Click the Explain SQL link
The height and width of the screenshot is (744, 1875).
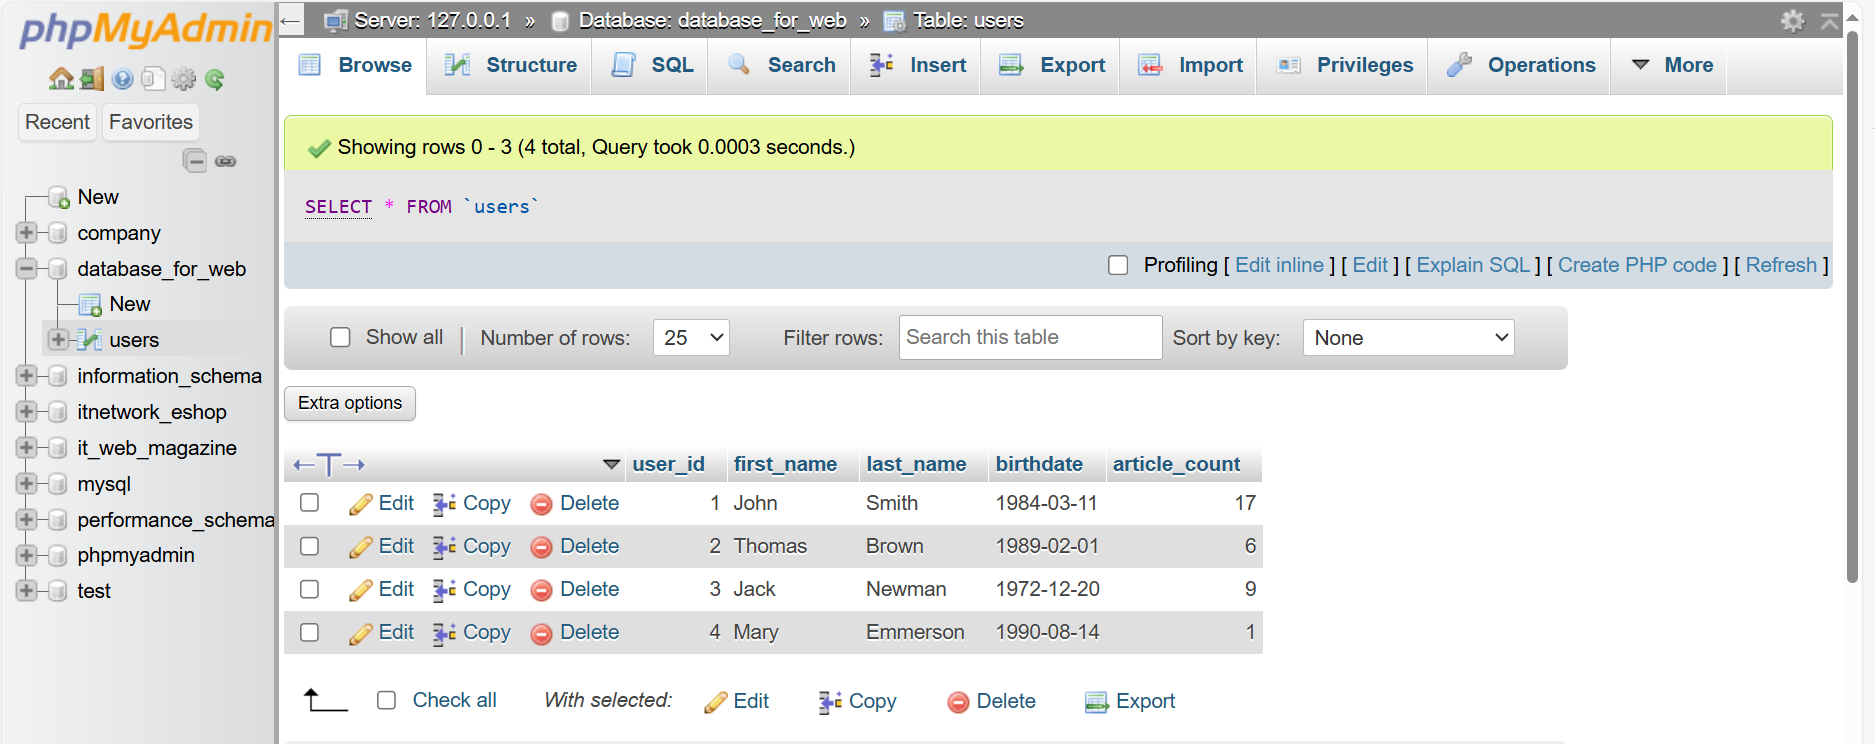click(1473, 265)
